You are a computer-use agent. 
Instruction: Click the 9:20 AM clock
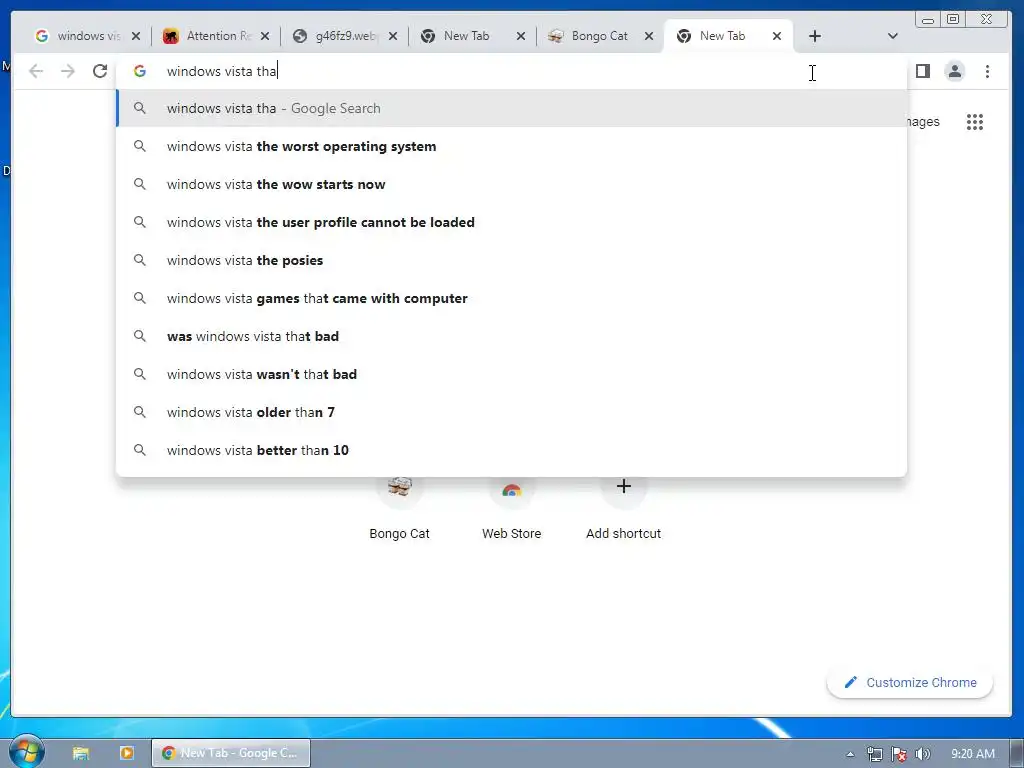tap(972, 754)
